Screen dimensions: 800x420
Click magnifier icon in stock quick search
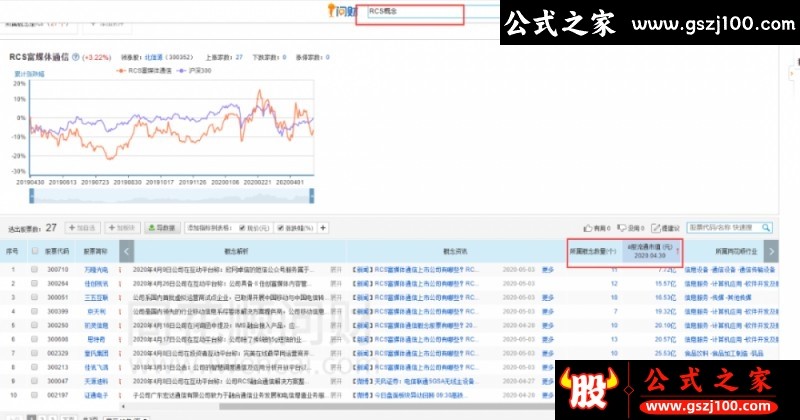click(766, 228)
